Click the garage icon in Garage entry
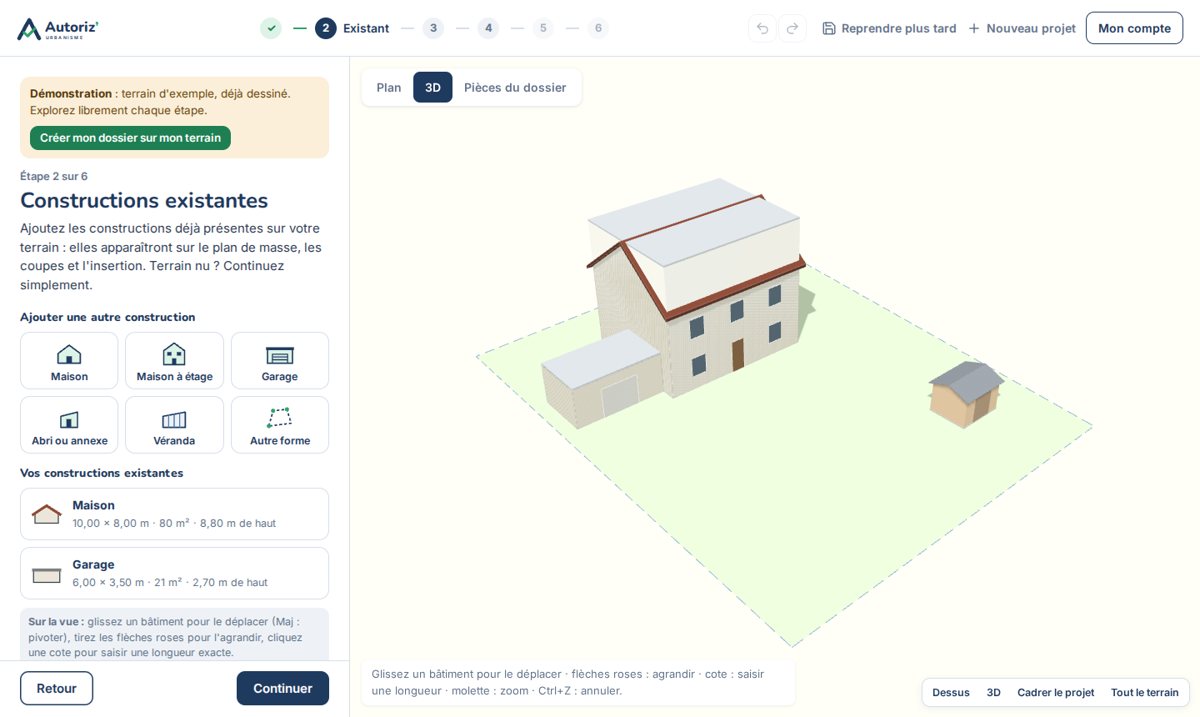The height and width of the screenshot is (717, 1200). pos(47,575)
